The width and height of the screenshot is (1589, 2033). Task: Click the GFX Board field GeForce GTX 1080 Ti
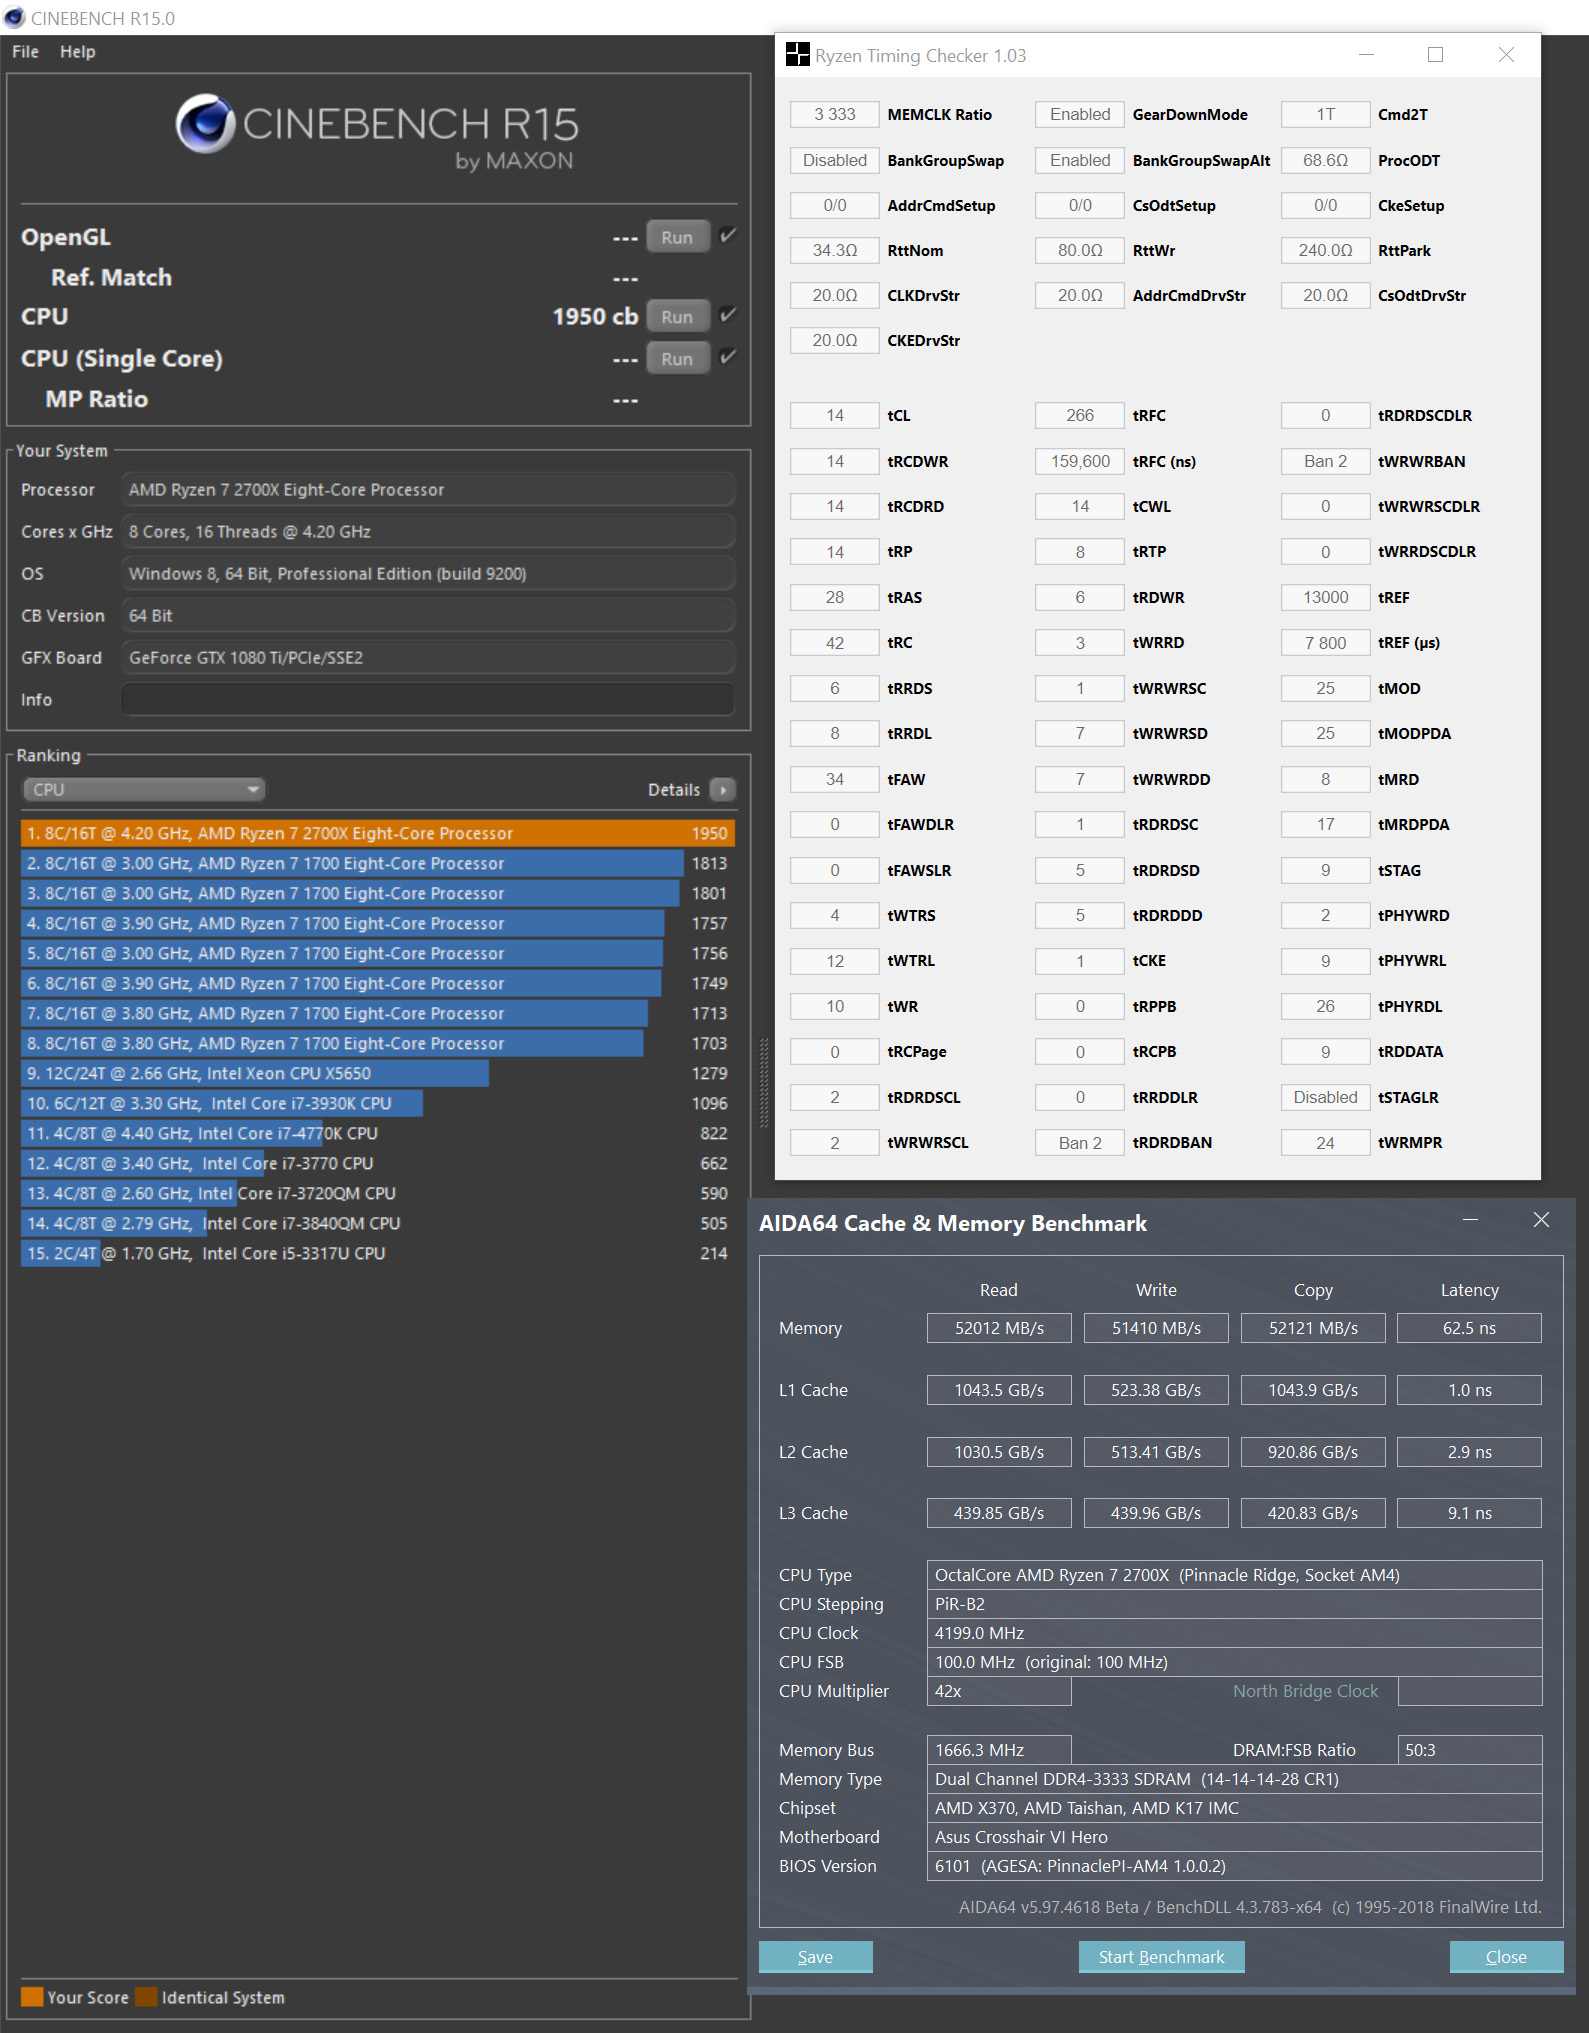point(428,658)
